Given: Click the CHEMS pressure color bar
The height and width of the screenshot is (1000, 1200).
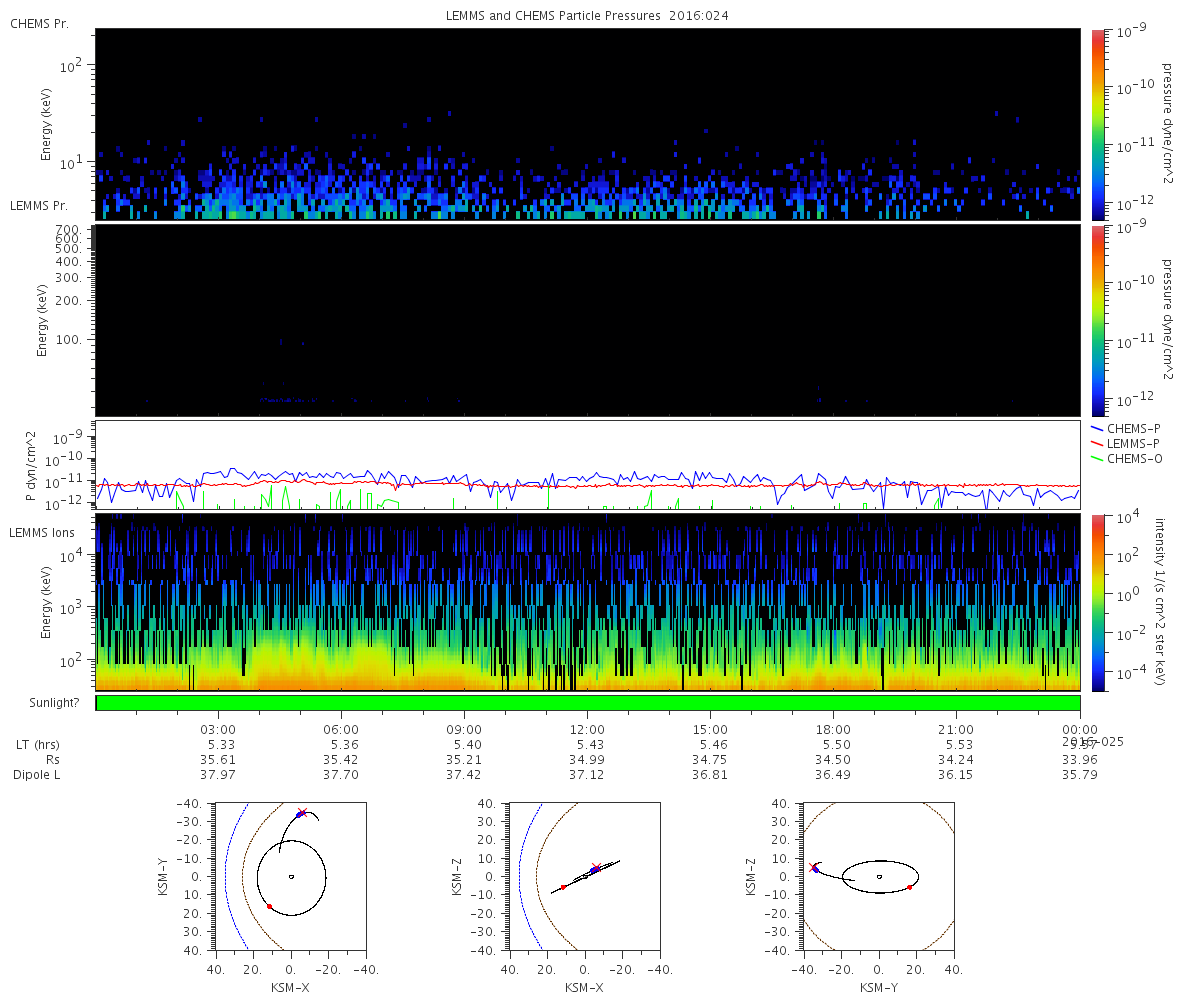Looking at the screenshot, I should click(1097, 124).
